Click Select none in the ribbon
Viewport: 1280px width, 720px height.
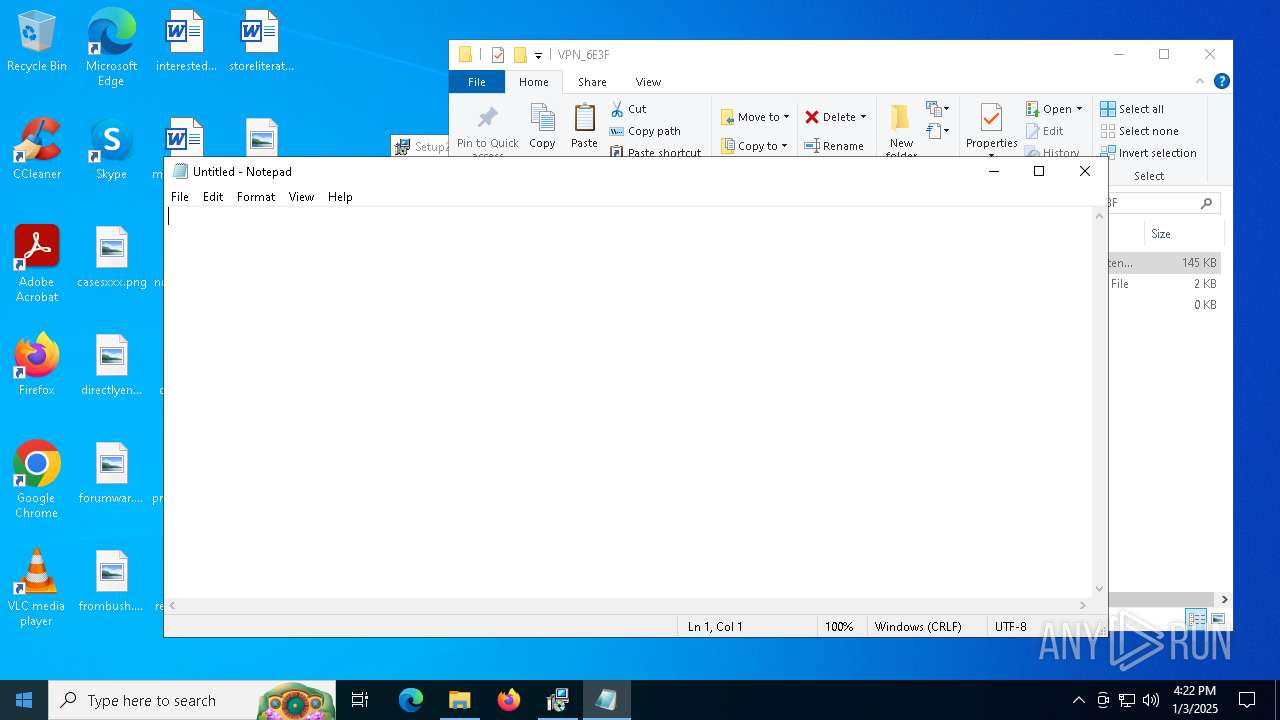pos(1140,131)
